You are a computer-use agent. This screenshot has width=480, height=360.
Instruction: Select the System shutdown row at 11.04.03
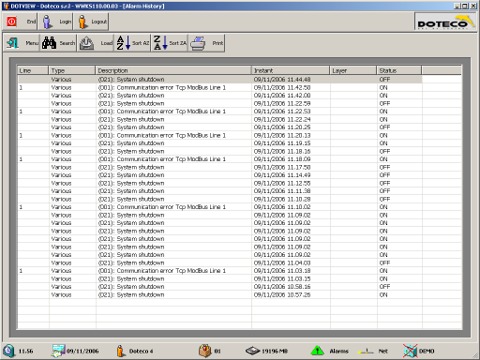point(220,263)
